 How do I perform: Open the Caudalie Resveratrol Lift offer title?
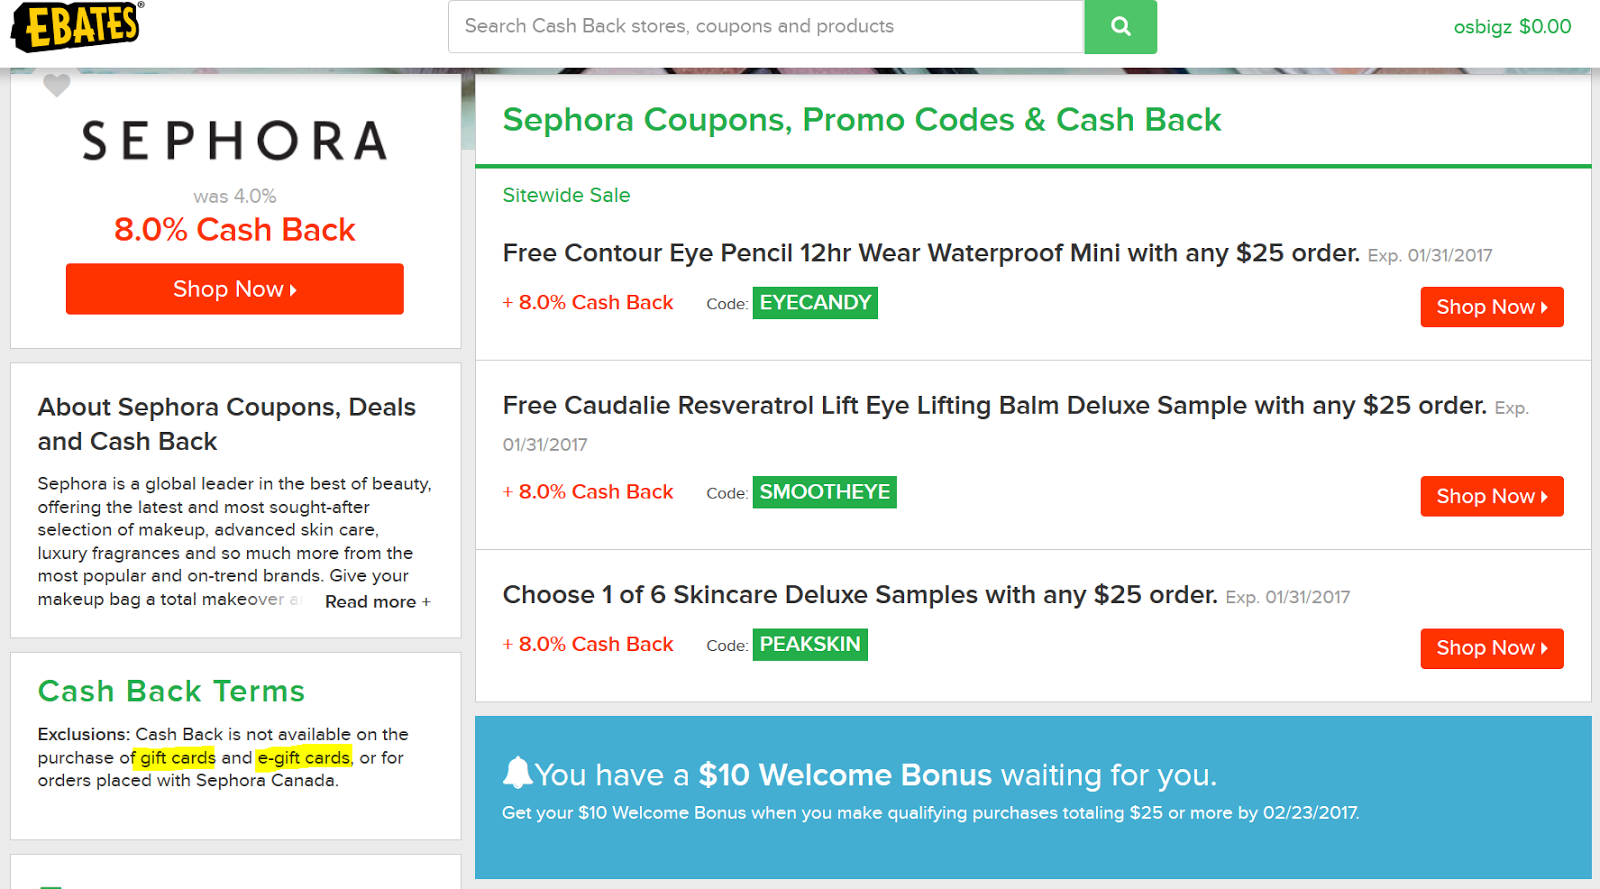pyautogui.click(x=994, y=405)
